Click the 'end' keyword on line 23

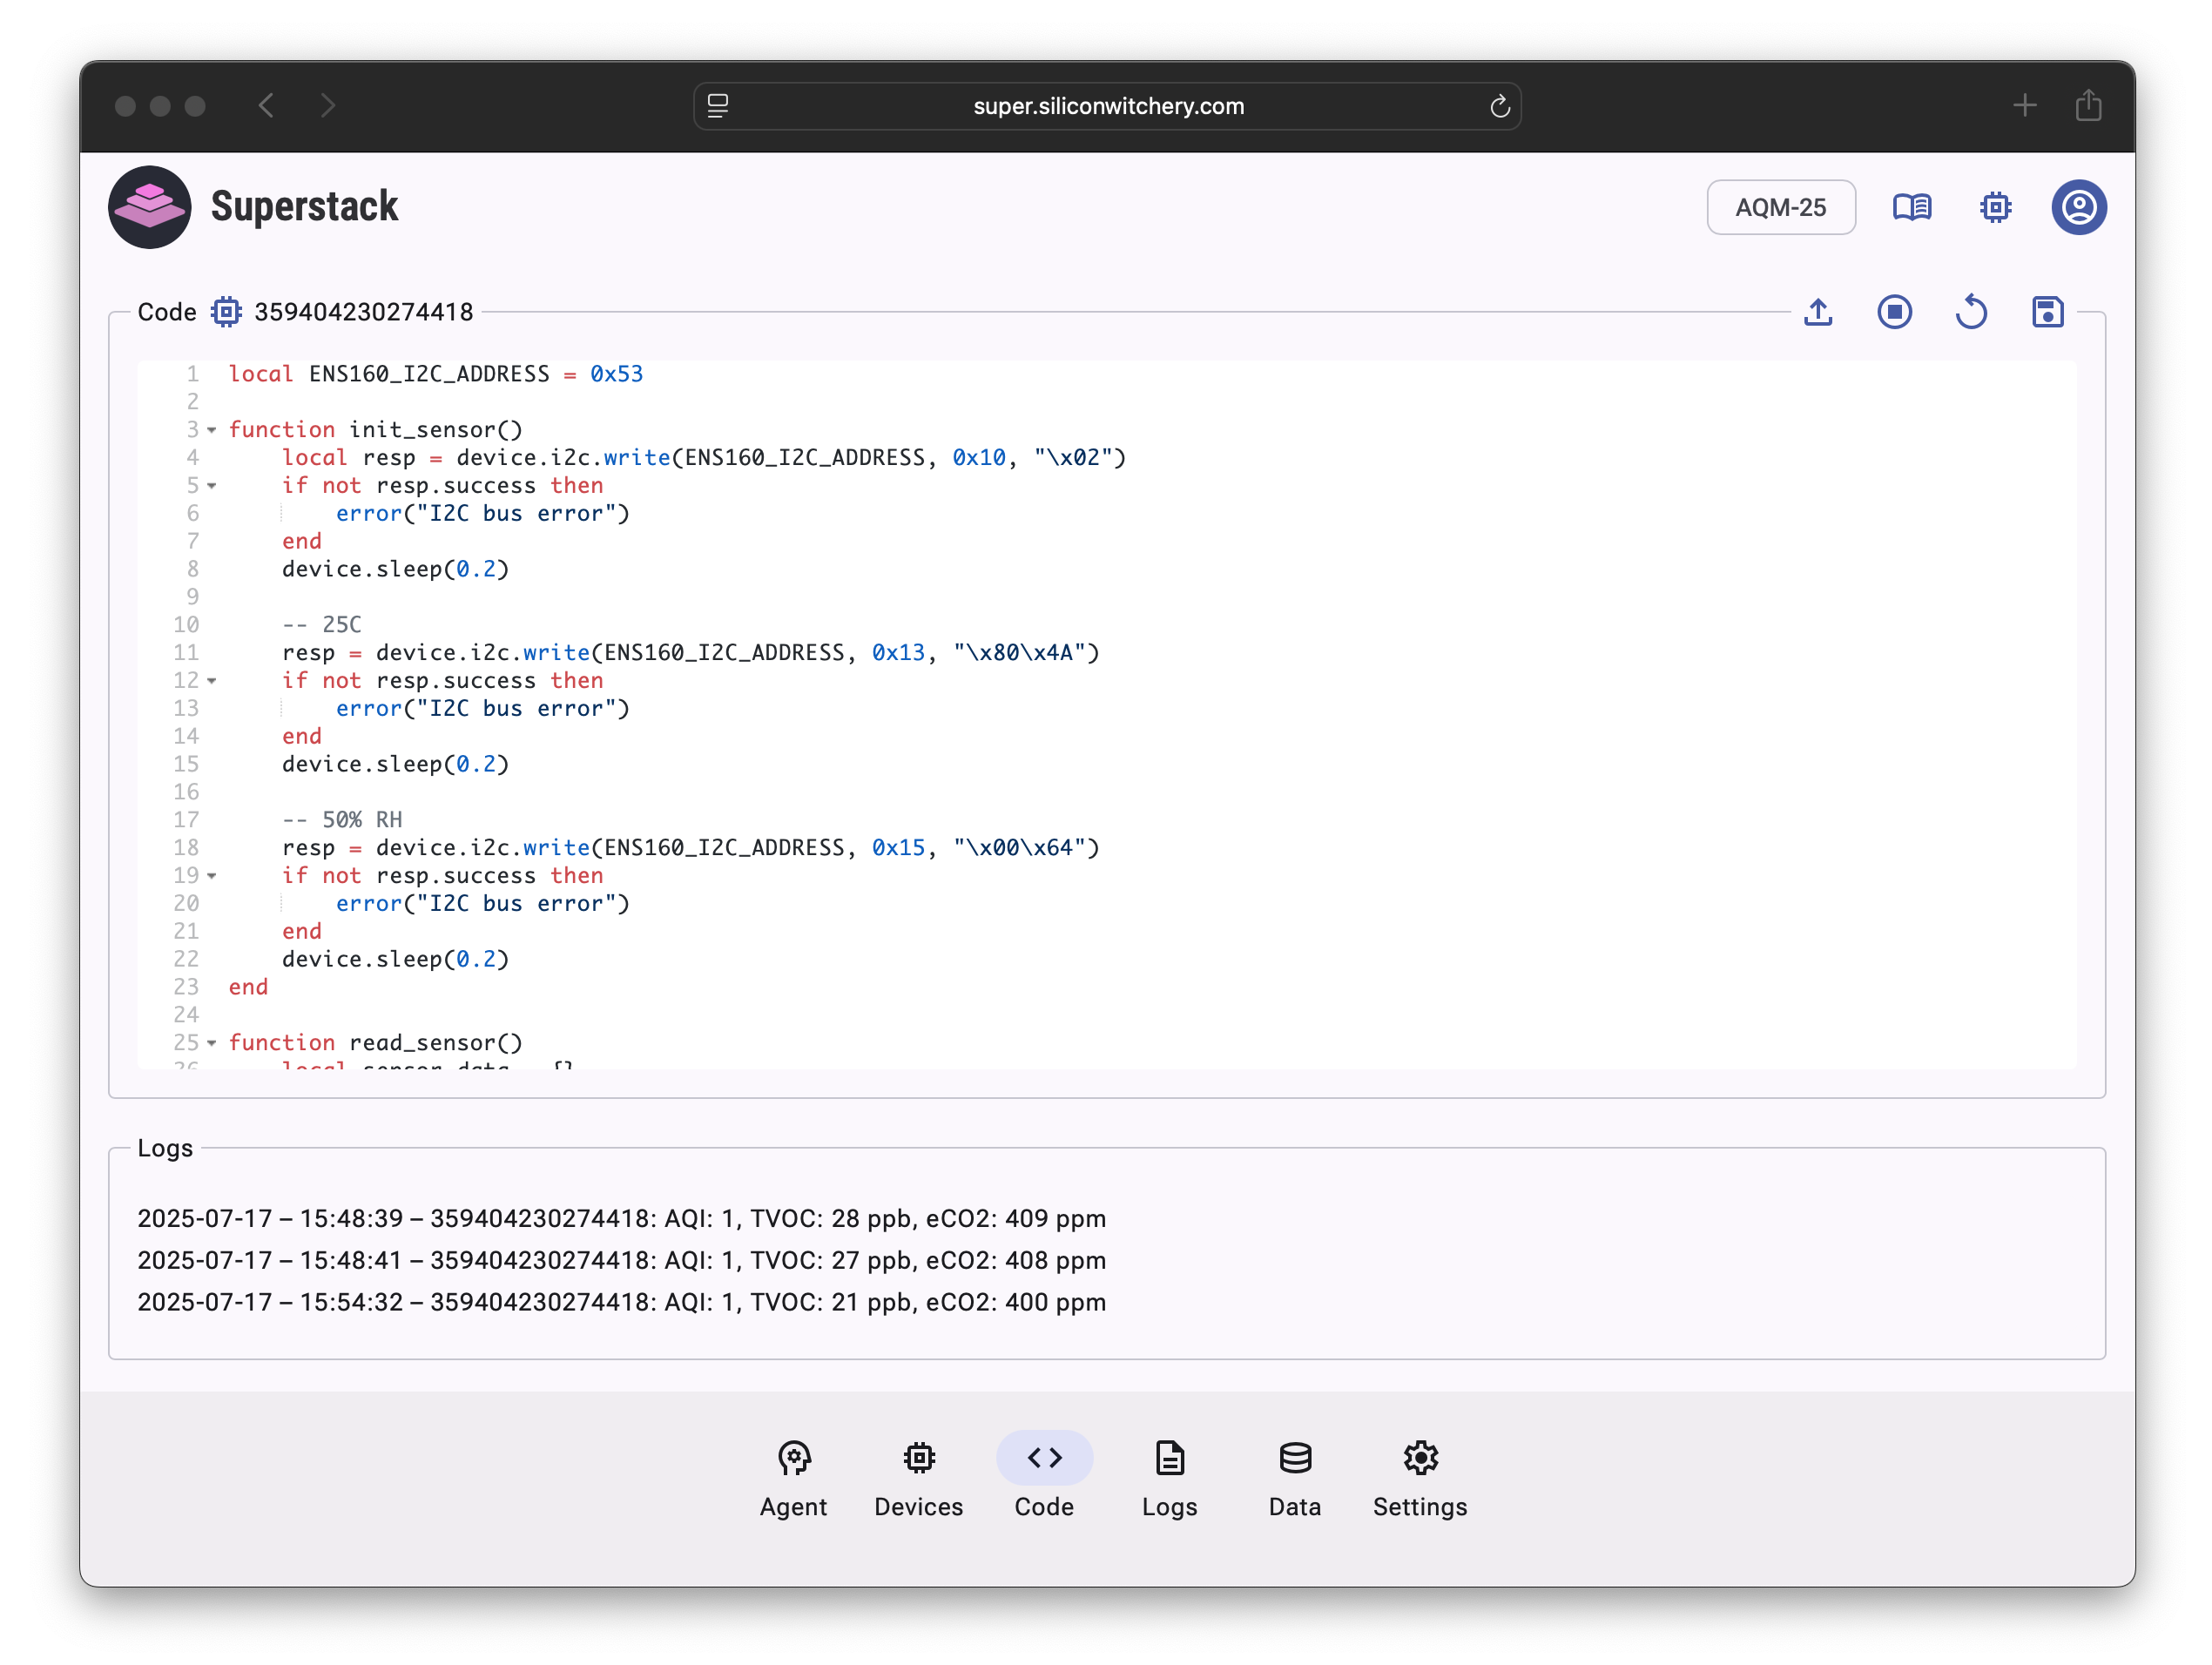(248, 987)
